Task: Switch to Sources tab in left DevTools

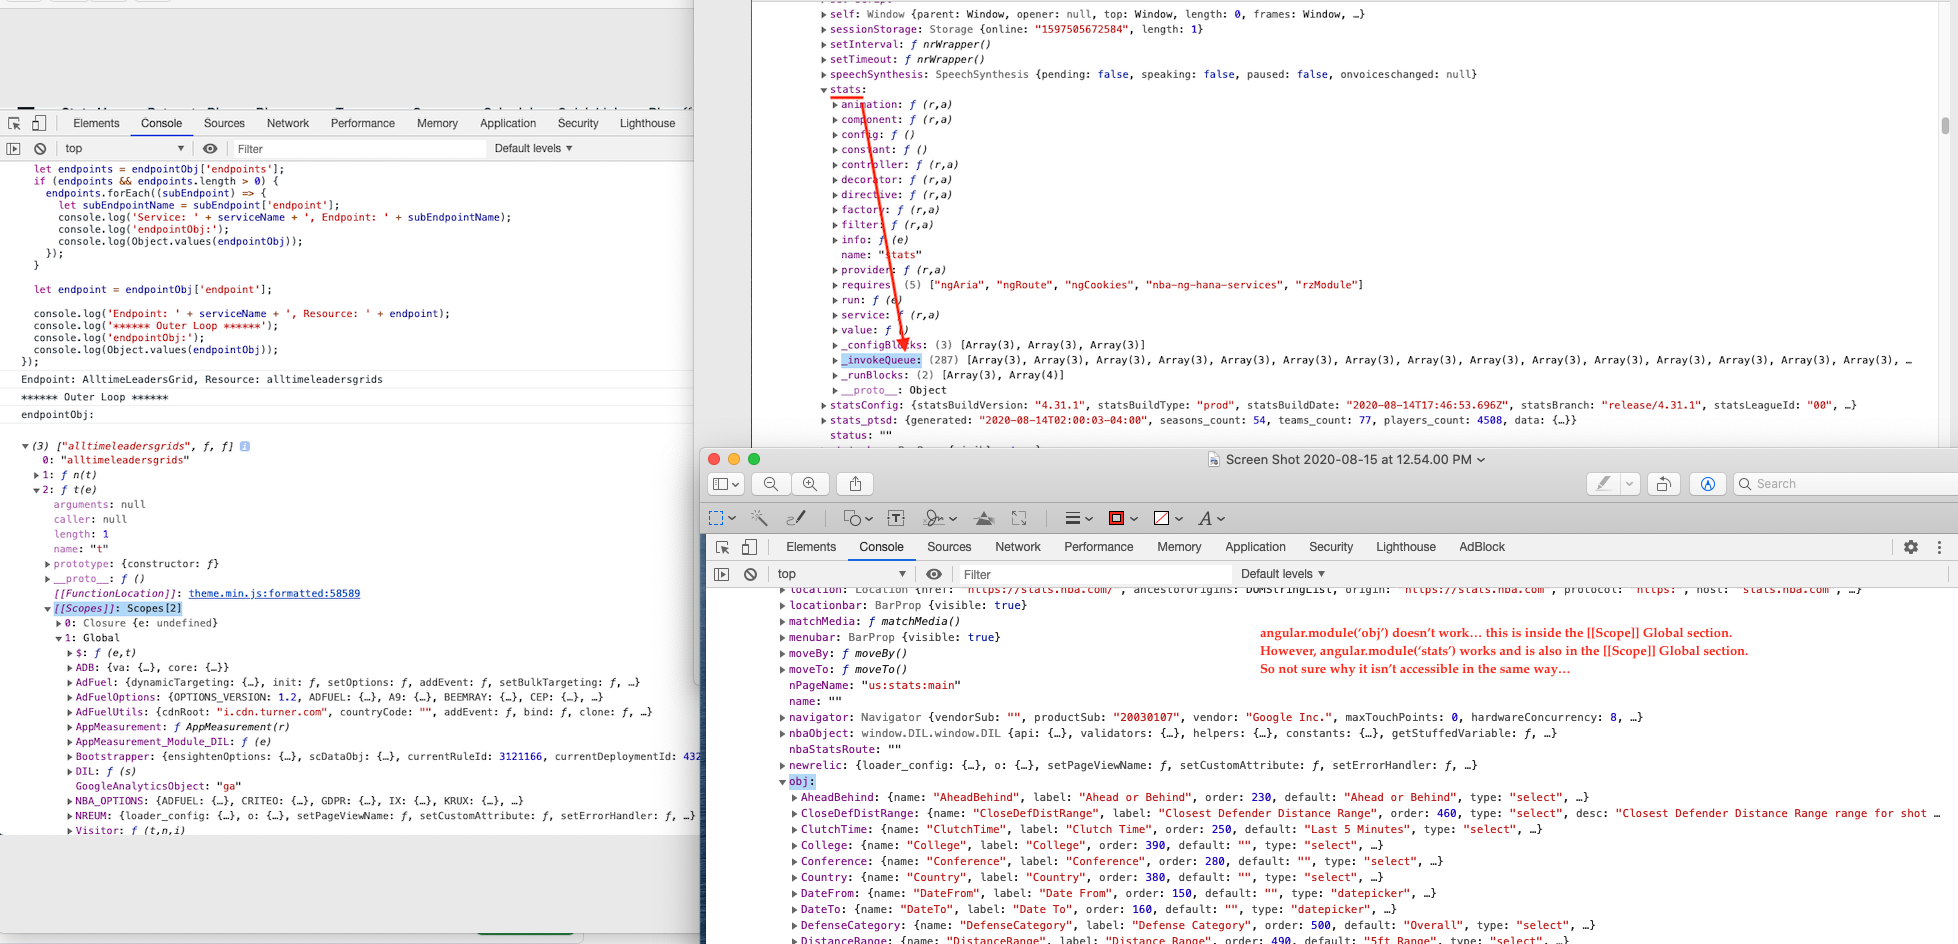Action: (x=224, y=124)
